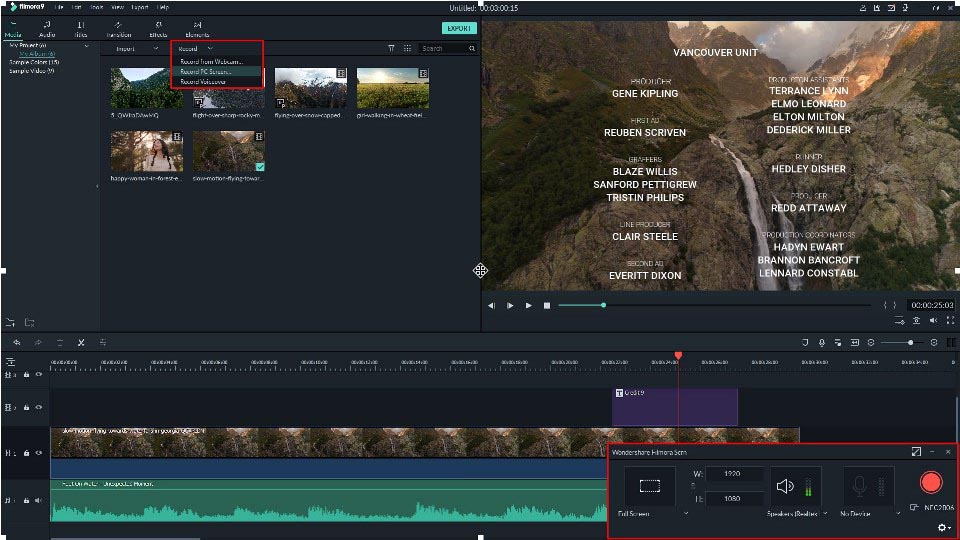960x540 pixels.
Task: Click the red playhead marker on the timeline ruler
Action: click(678, 356)
